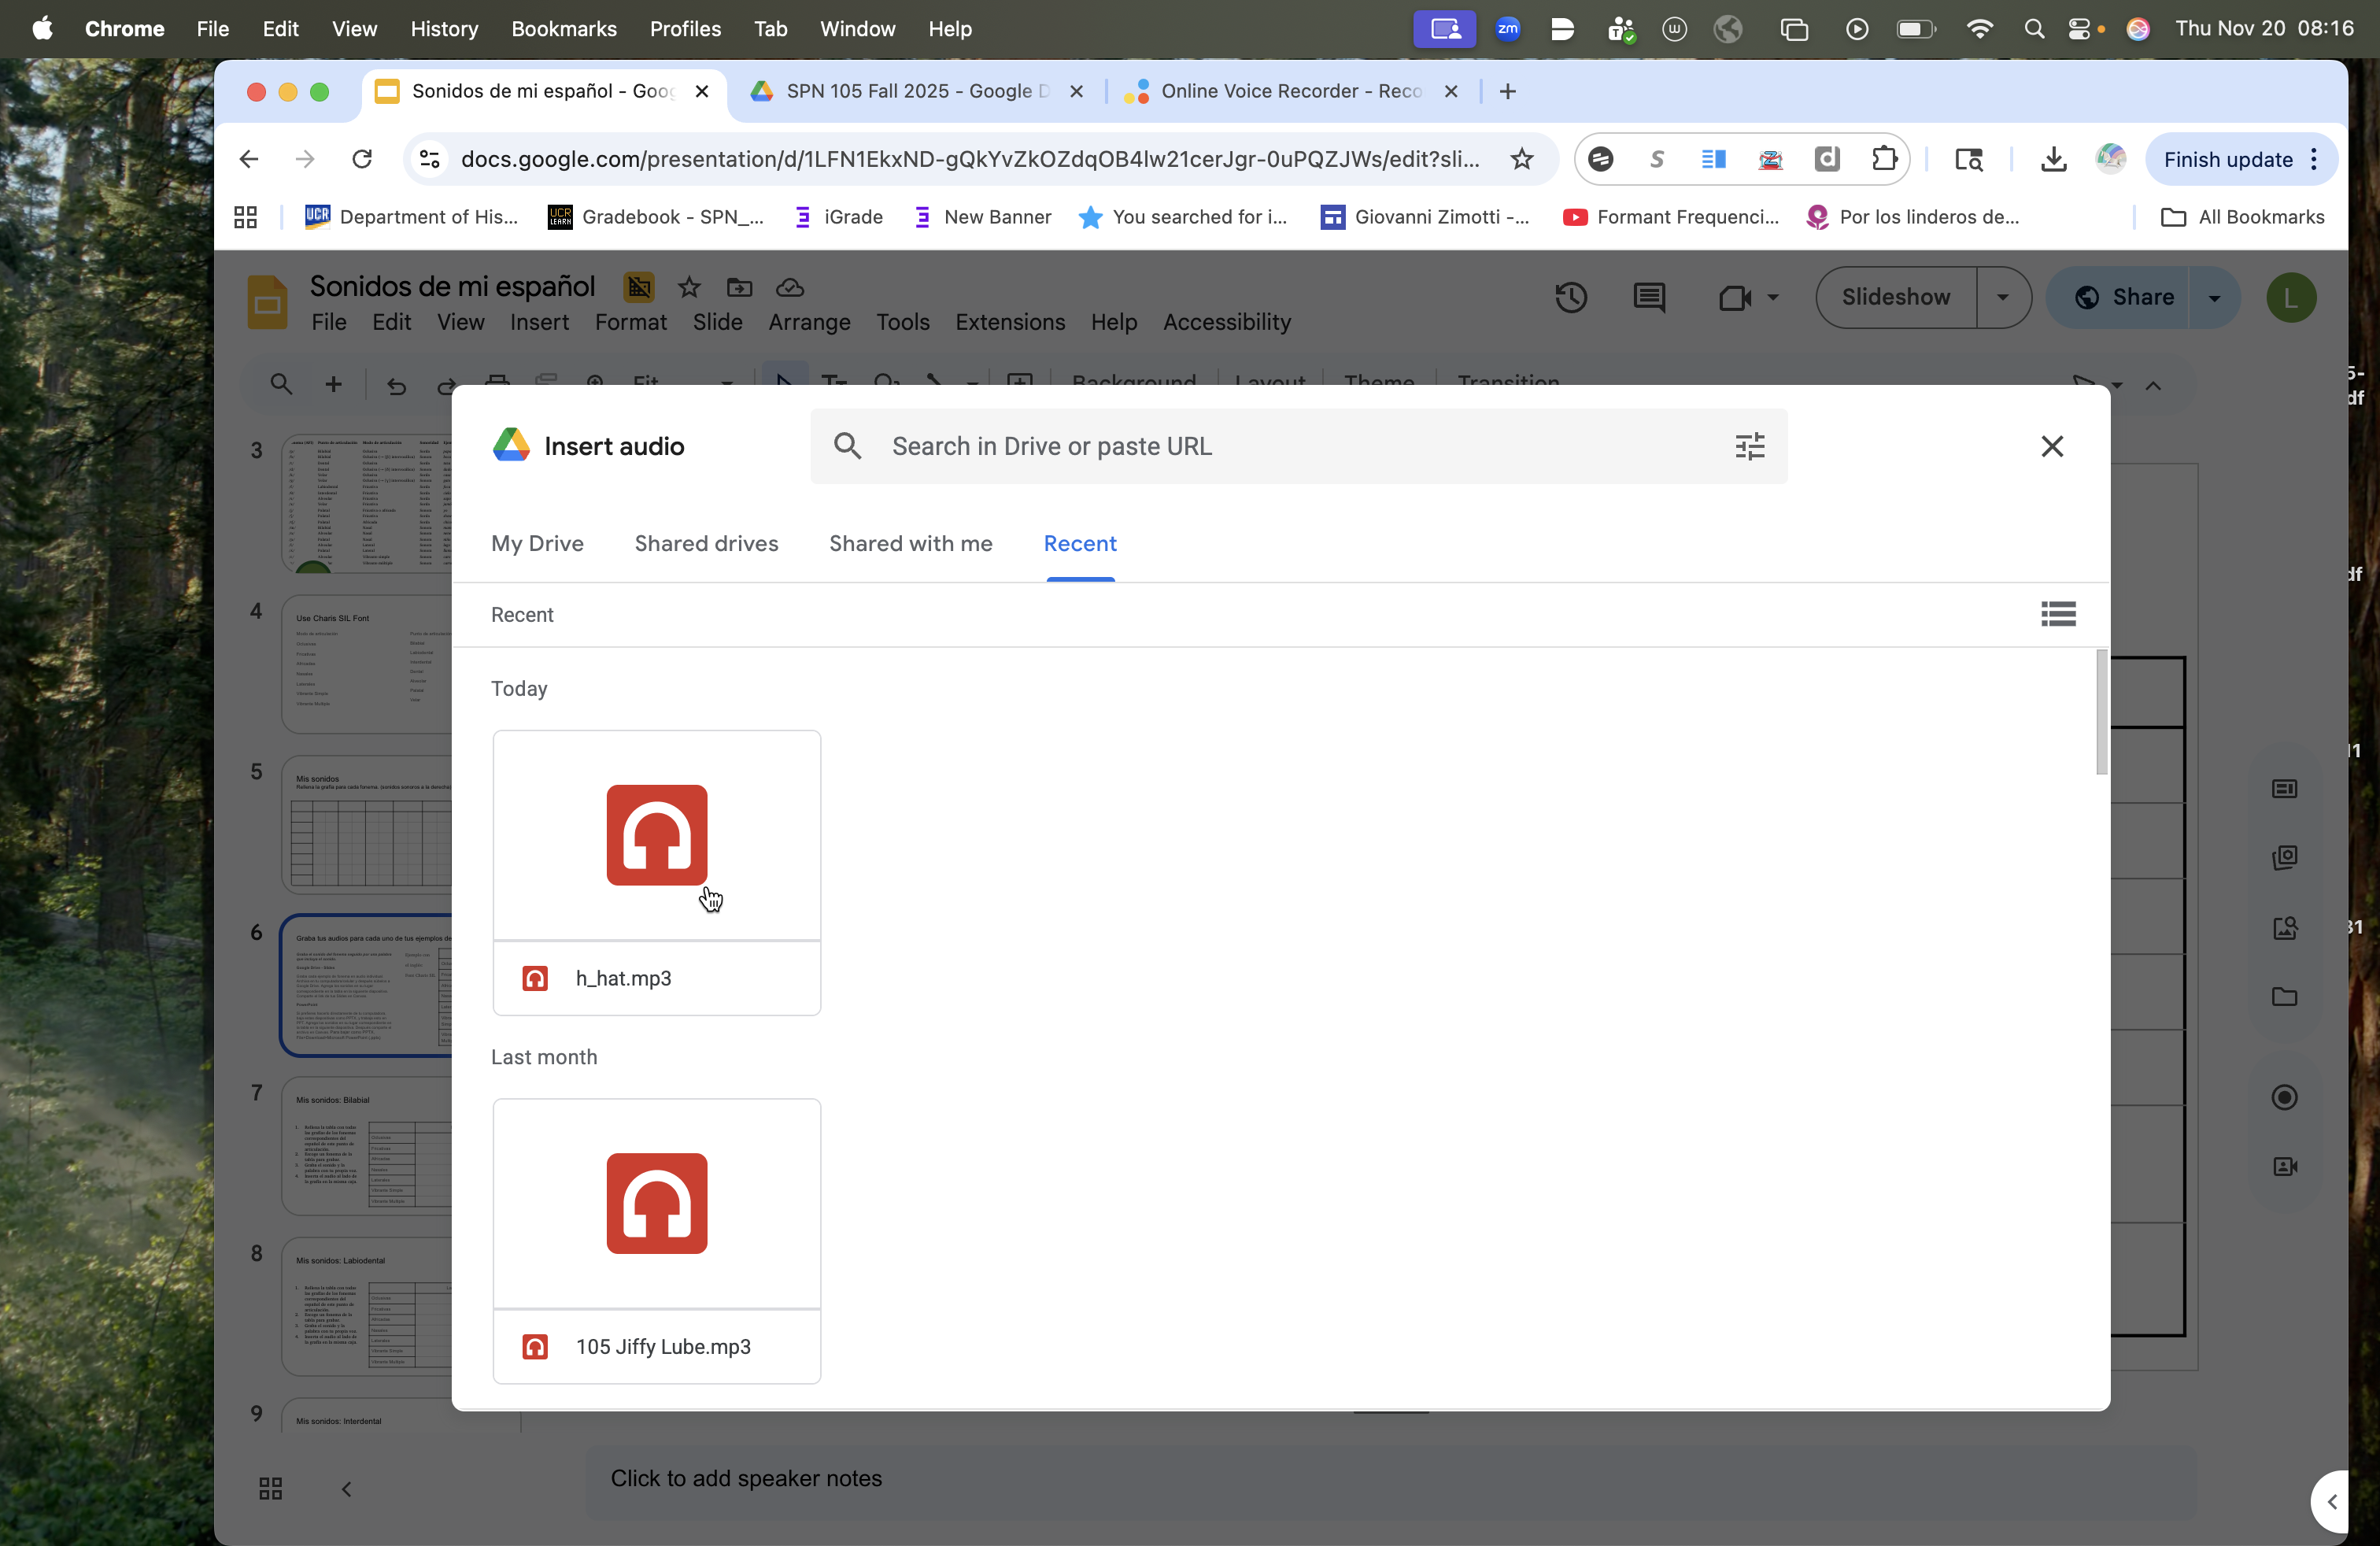Select slide 8 Labiodental thumbnail
The height and width of the screenshot is (1546, 2380).
point(366,1306)
